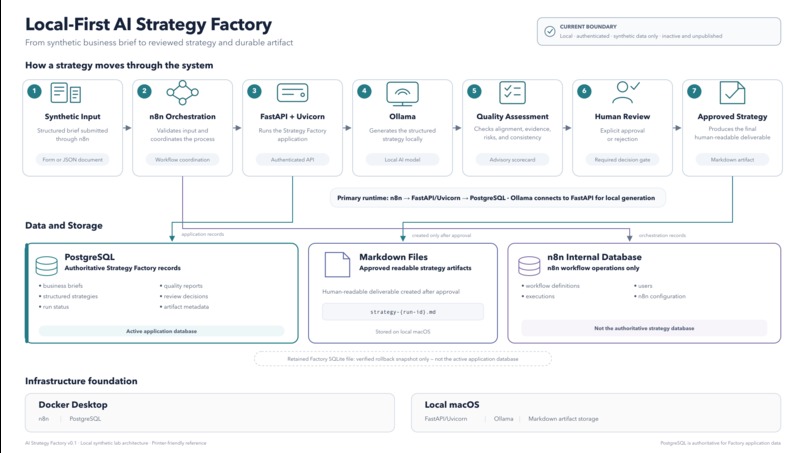The height and width of the screenshot is (453, 806).
Task: Select the 'Form or JSON document' pill
Action: (x=72, y=160)
